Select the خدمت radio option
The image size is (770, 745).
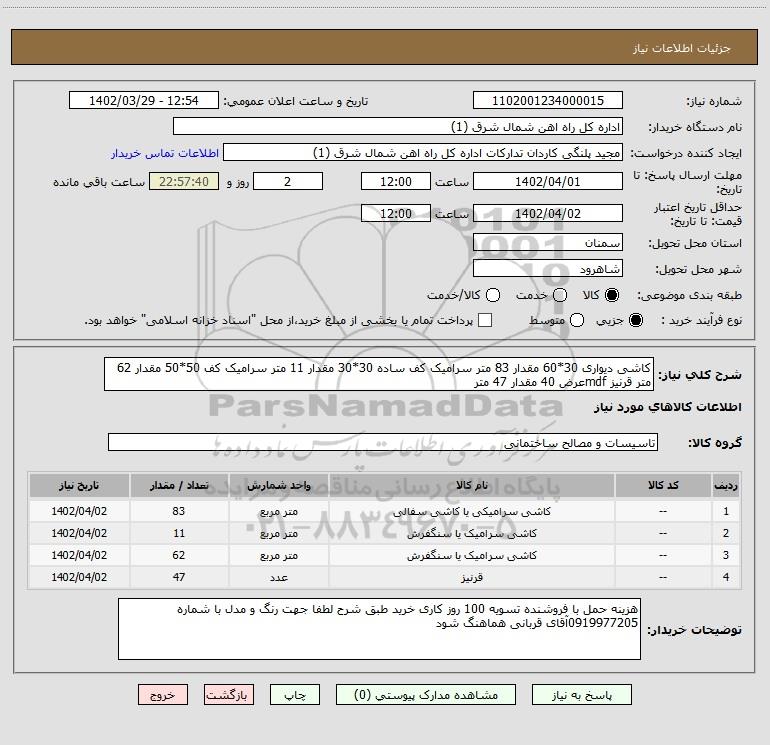point(559,295)
